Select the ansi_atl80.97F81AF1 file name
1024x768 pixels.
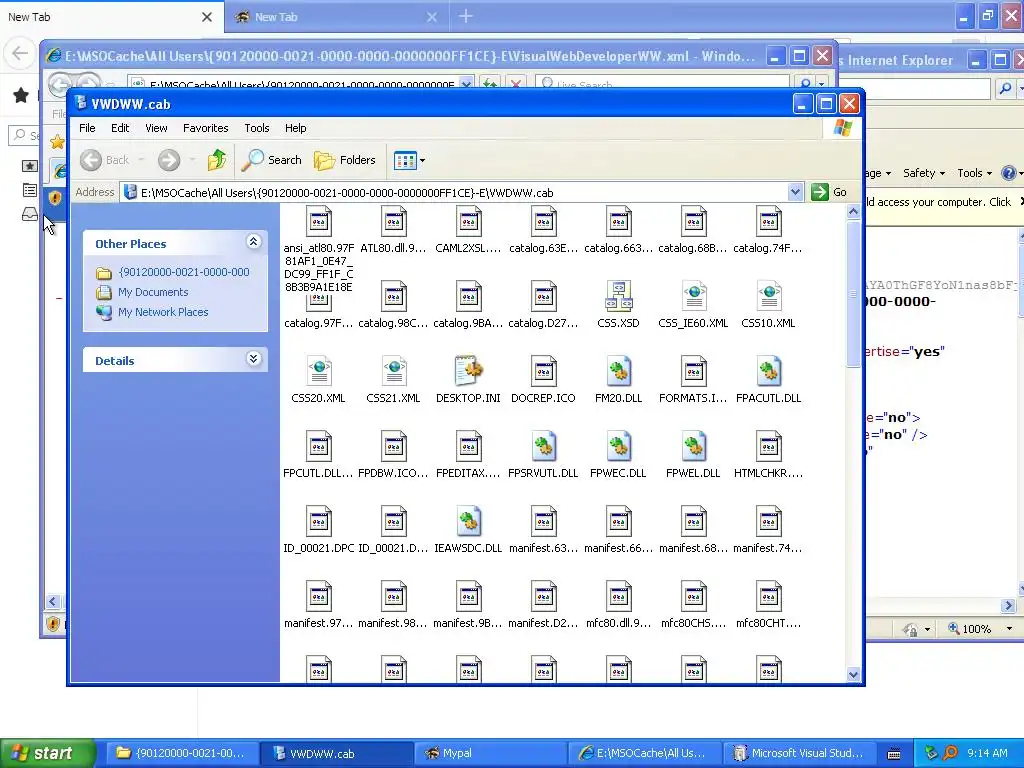319,268
